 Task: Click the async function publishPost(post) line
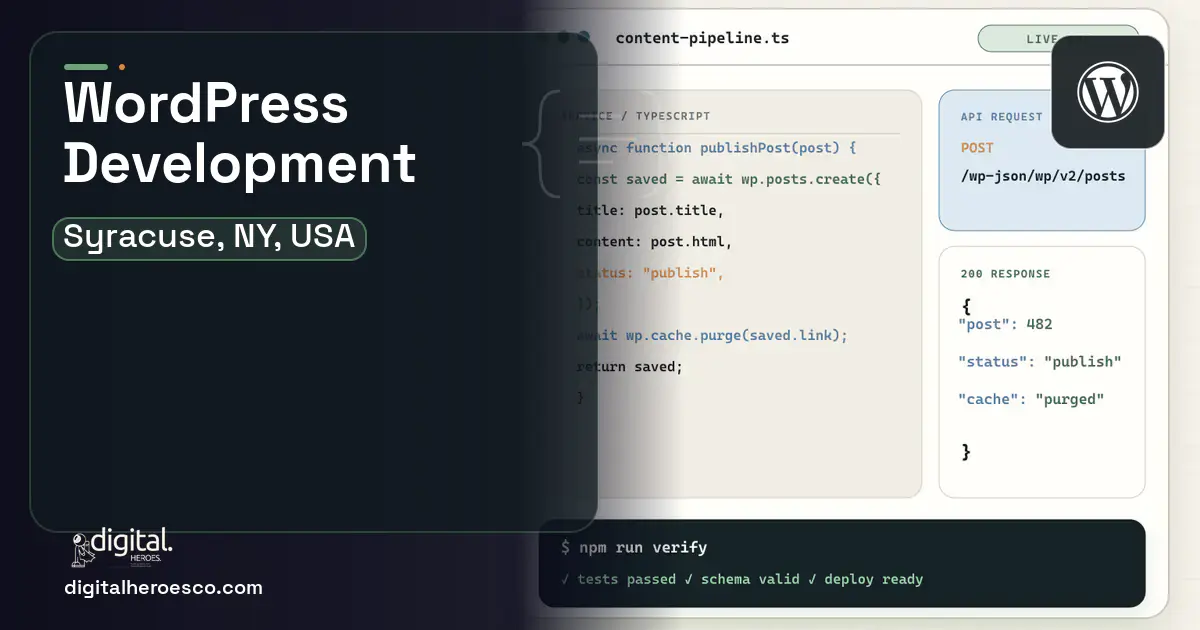[x=716, y=148]
